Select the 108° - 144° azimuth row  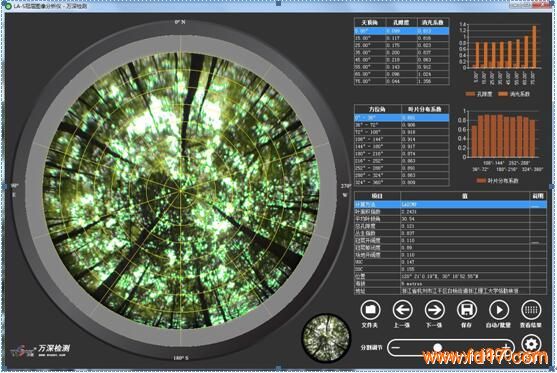[401, 139]
